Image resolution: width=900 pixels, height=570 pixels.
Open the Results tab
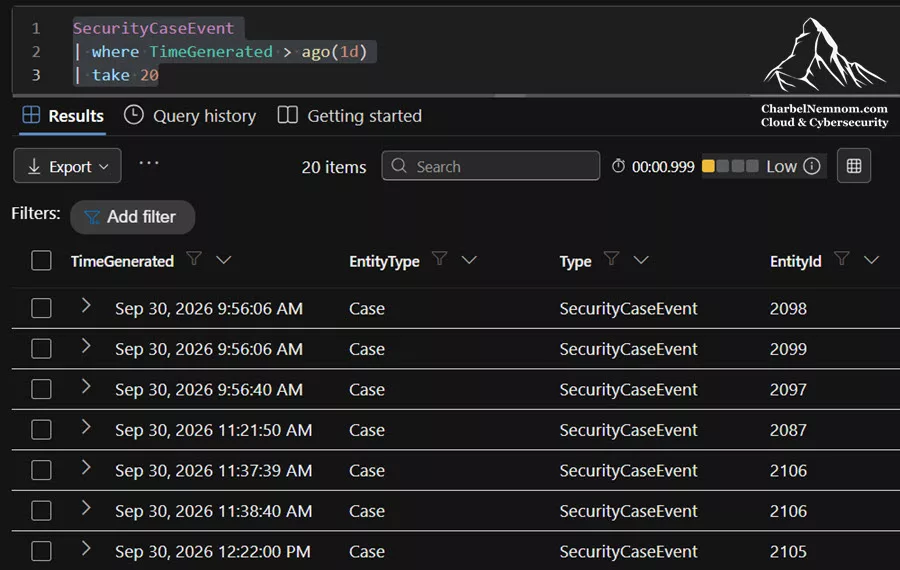pyautogui.click(x=63, y=116)
